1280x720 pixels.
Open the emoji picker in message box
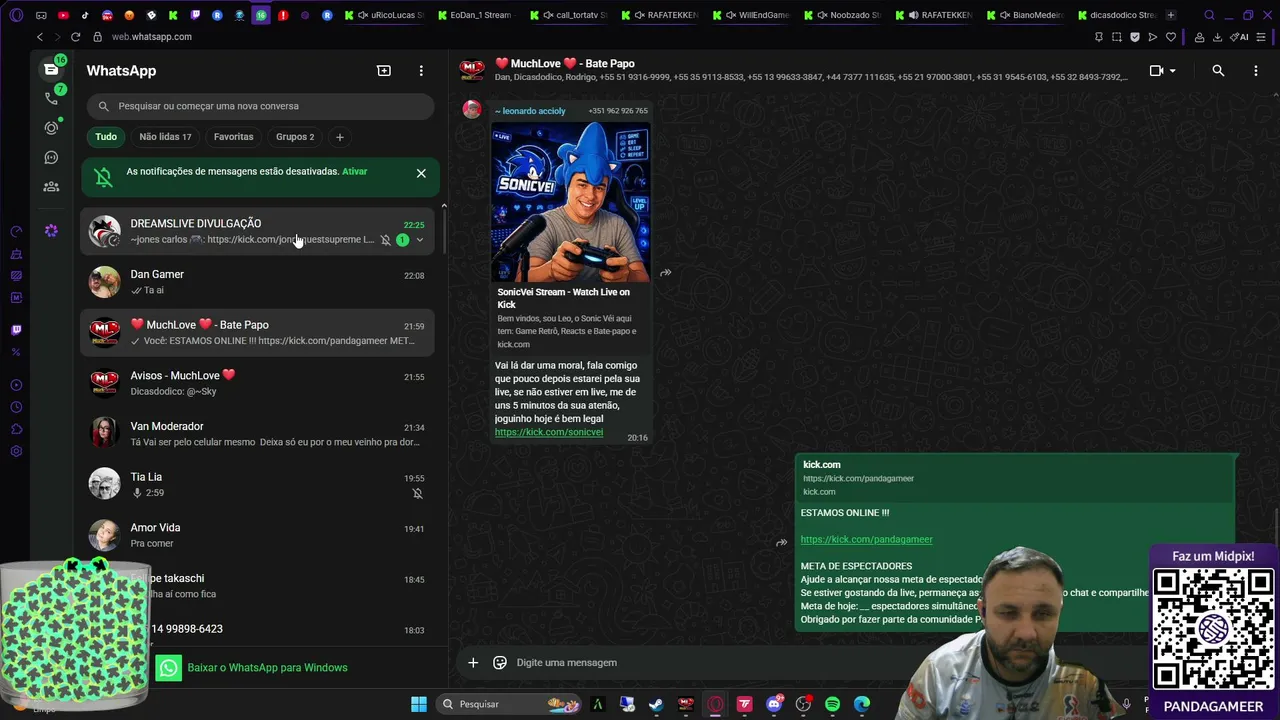pos(500,662)
